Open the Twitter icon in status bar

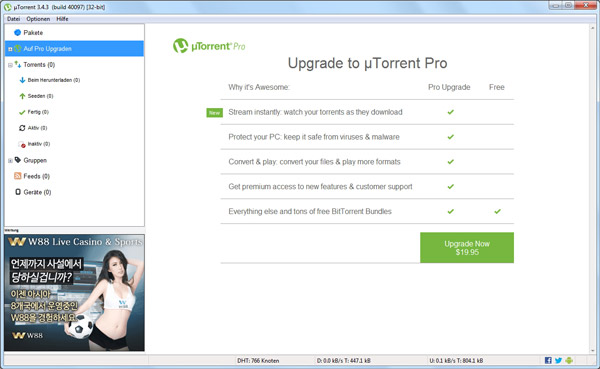click(x=558, y=360)
